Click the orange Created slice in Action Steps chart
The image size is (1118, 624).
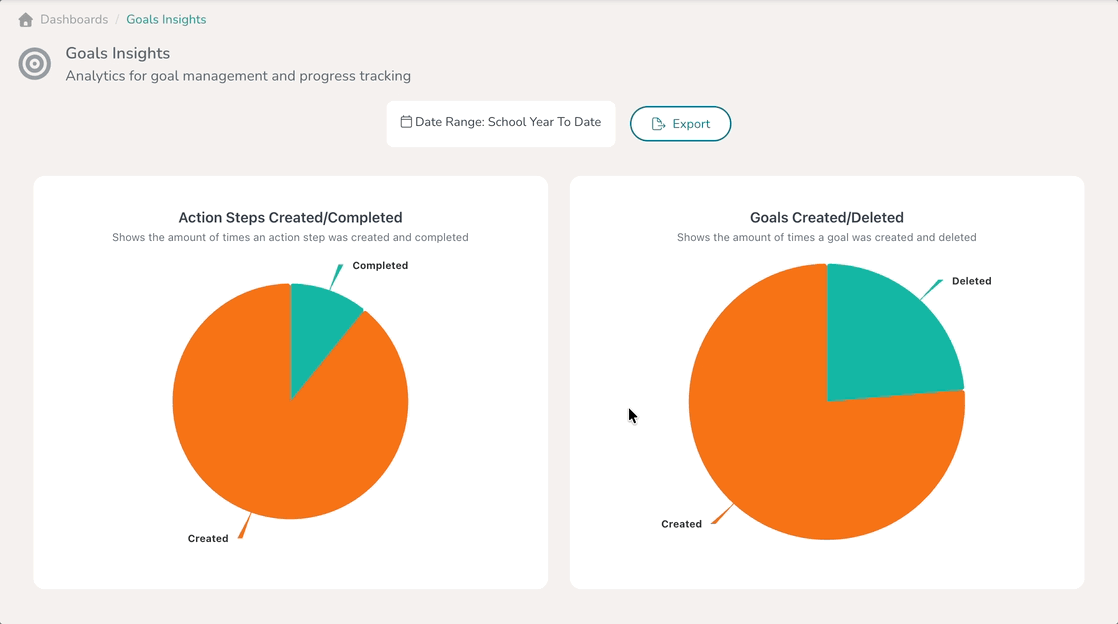(285, 442)
